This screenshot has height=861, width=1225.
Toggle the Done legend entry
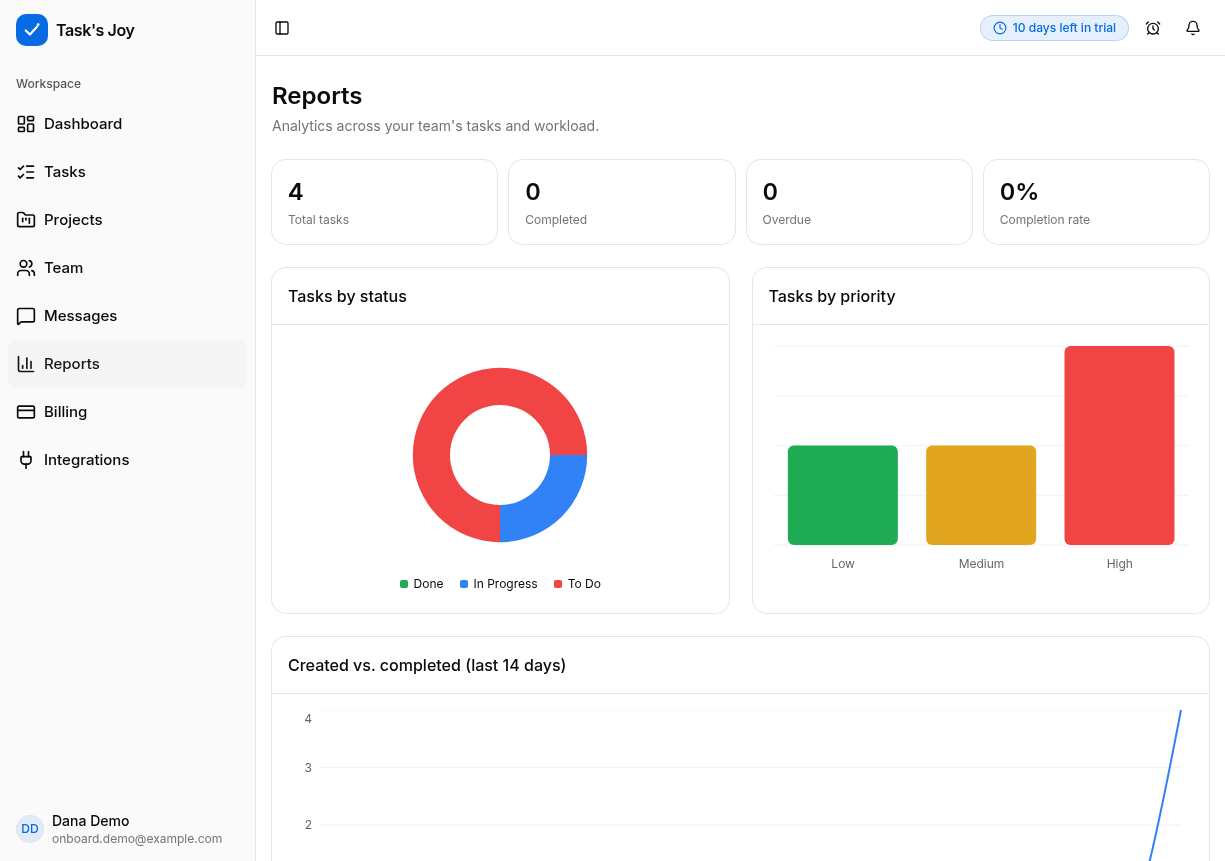click(421, 584)
